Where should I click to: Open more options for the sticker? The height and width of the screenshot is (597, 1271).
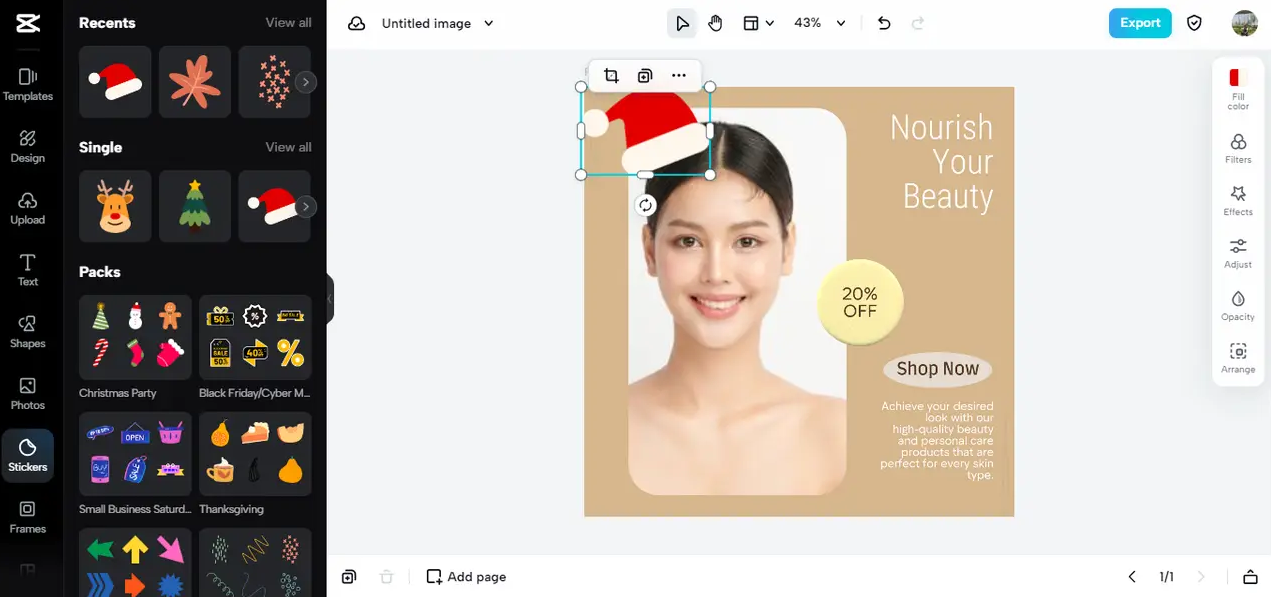(x=679, y=75)
